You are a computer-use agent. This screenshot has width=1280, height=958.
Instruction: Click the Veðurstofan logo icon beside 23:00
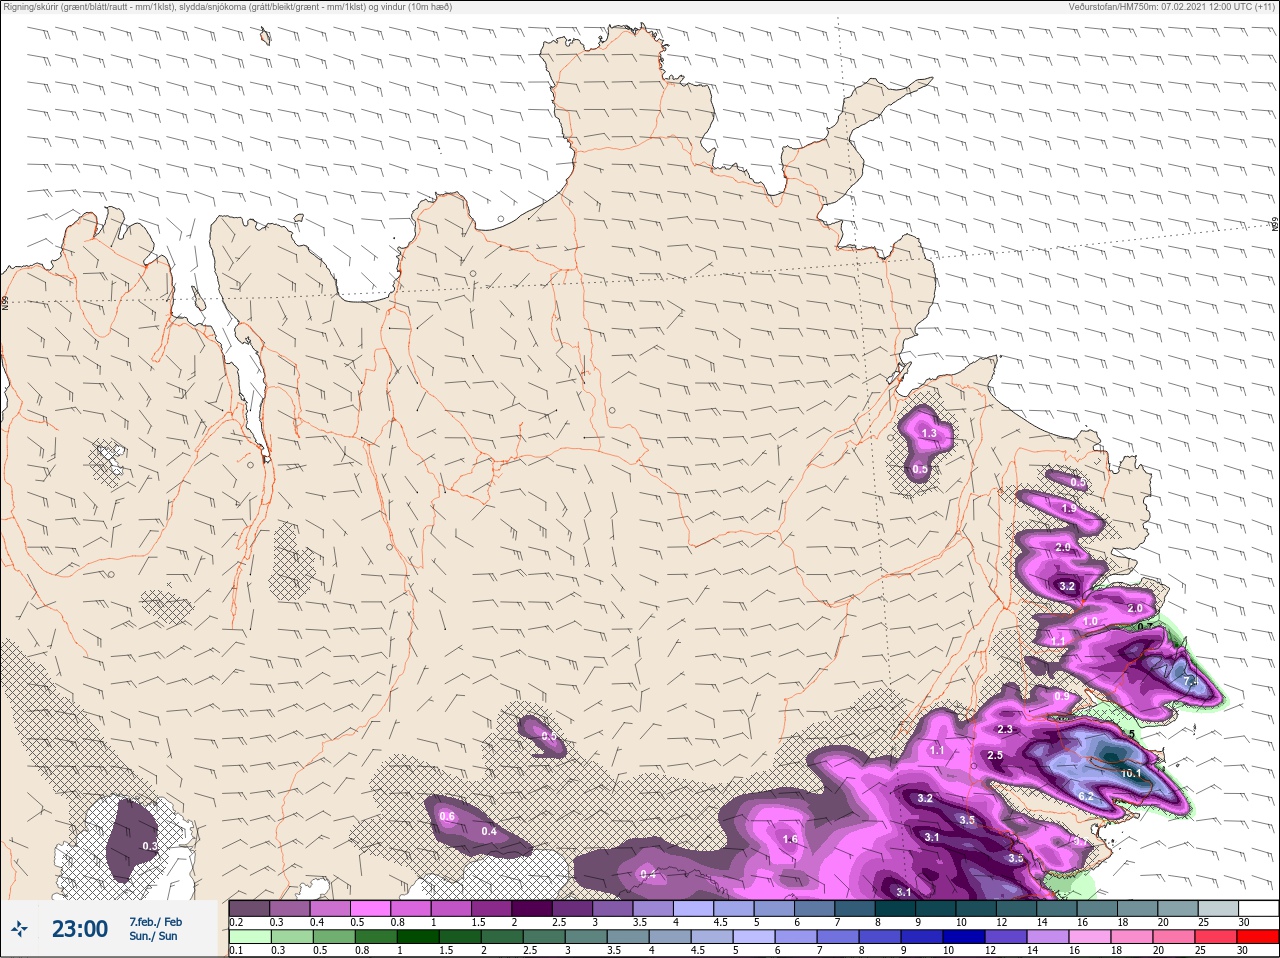(18, 929)
